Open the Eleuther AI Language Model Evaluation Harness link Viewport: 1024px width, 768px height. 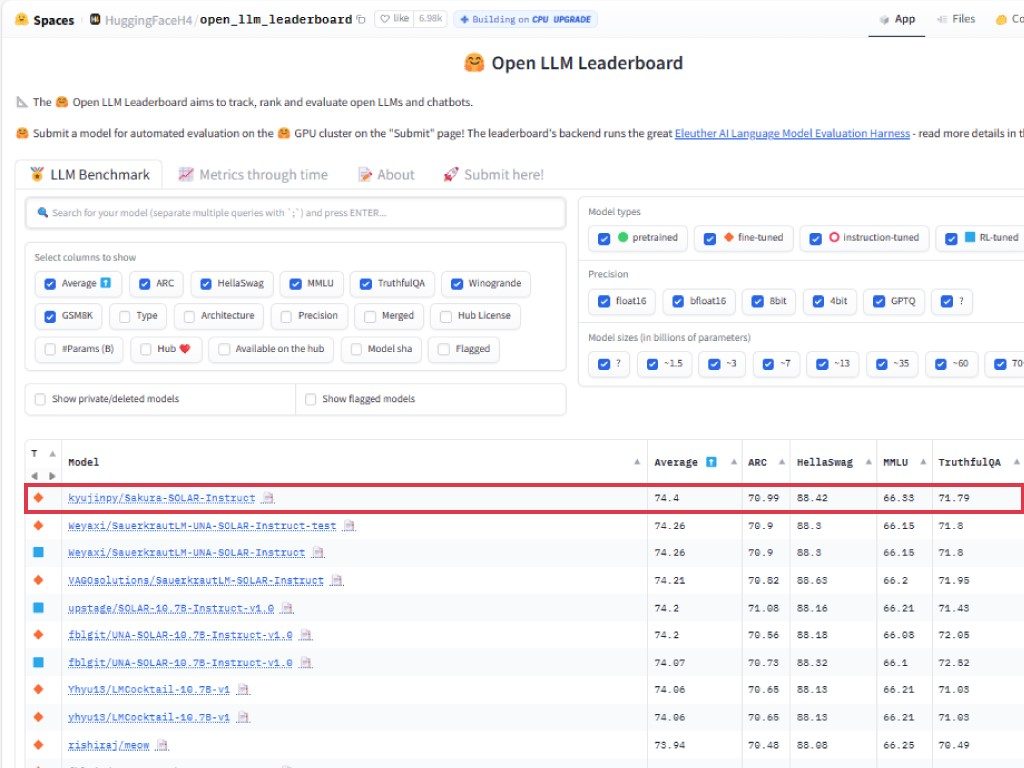tap(792, 133)
